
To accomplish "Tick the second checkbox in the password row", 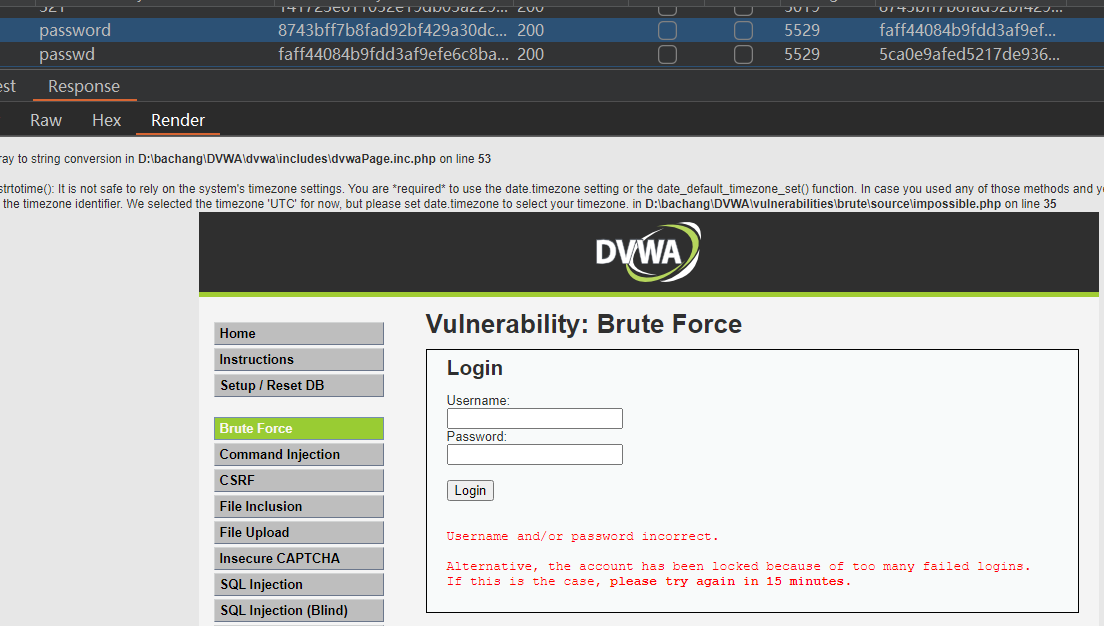I will (743, 30).
